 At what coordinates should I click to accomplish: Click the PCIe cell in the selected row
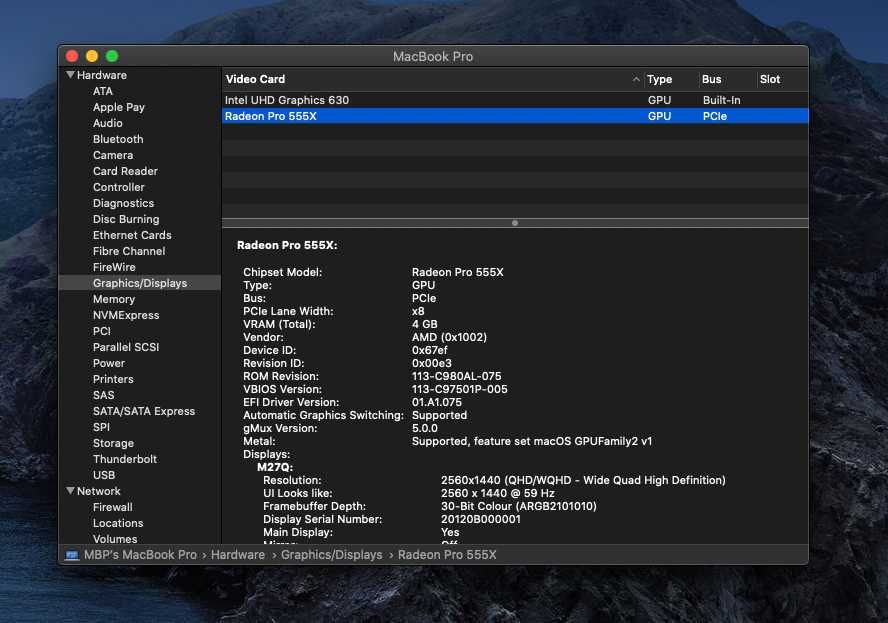coord(715,116)
